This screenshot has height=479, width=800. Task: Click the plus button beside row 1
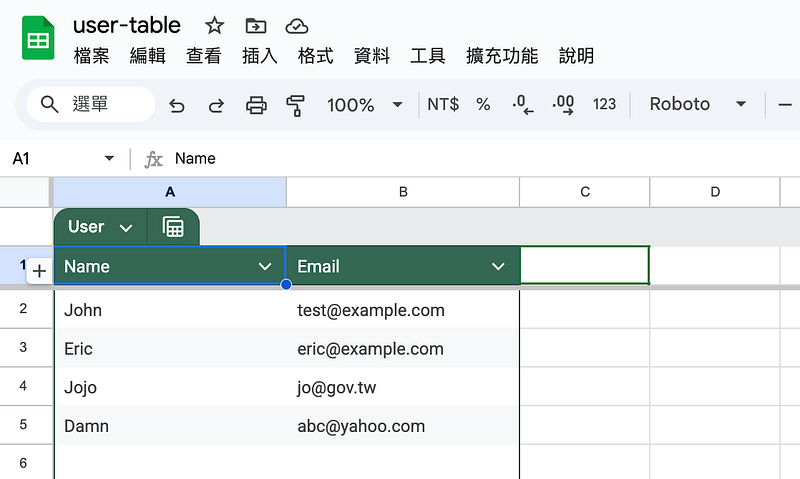pyautogui.click(x=39, y=271)
